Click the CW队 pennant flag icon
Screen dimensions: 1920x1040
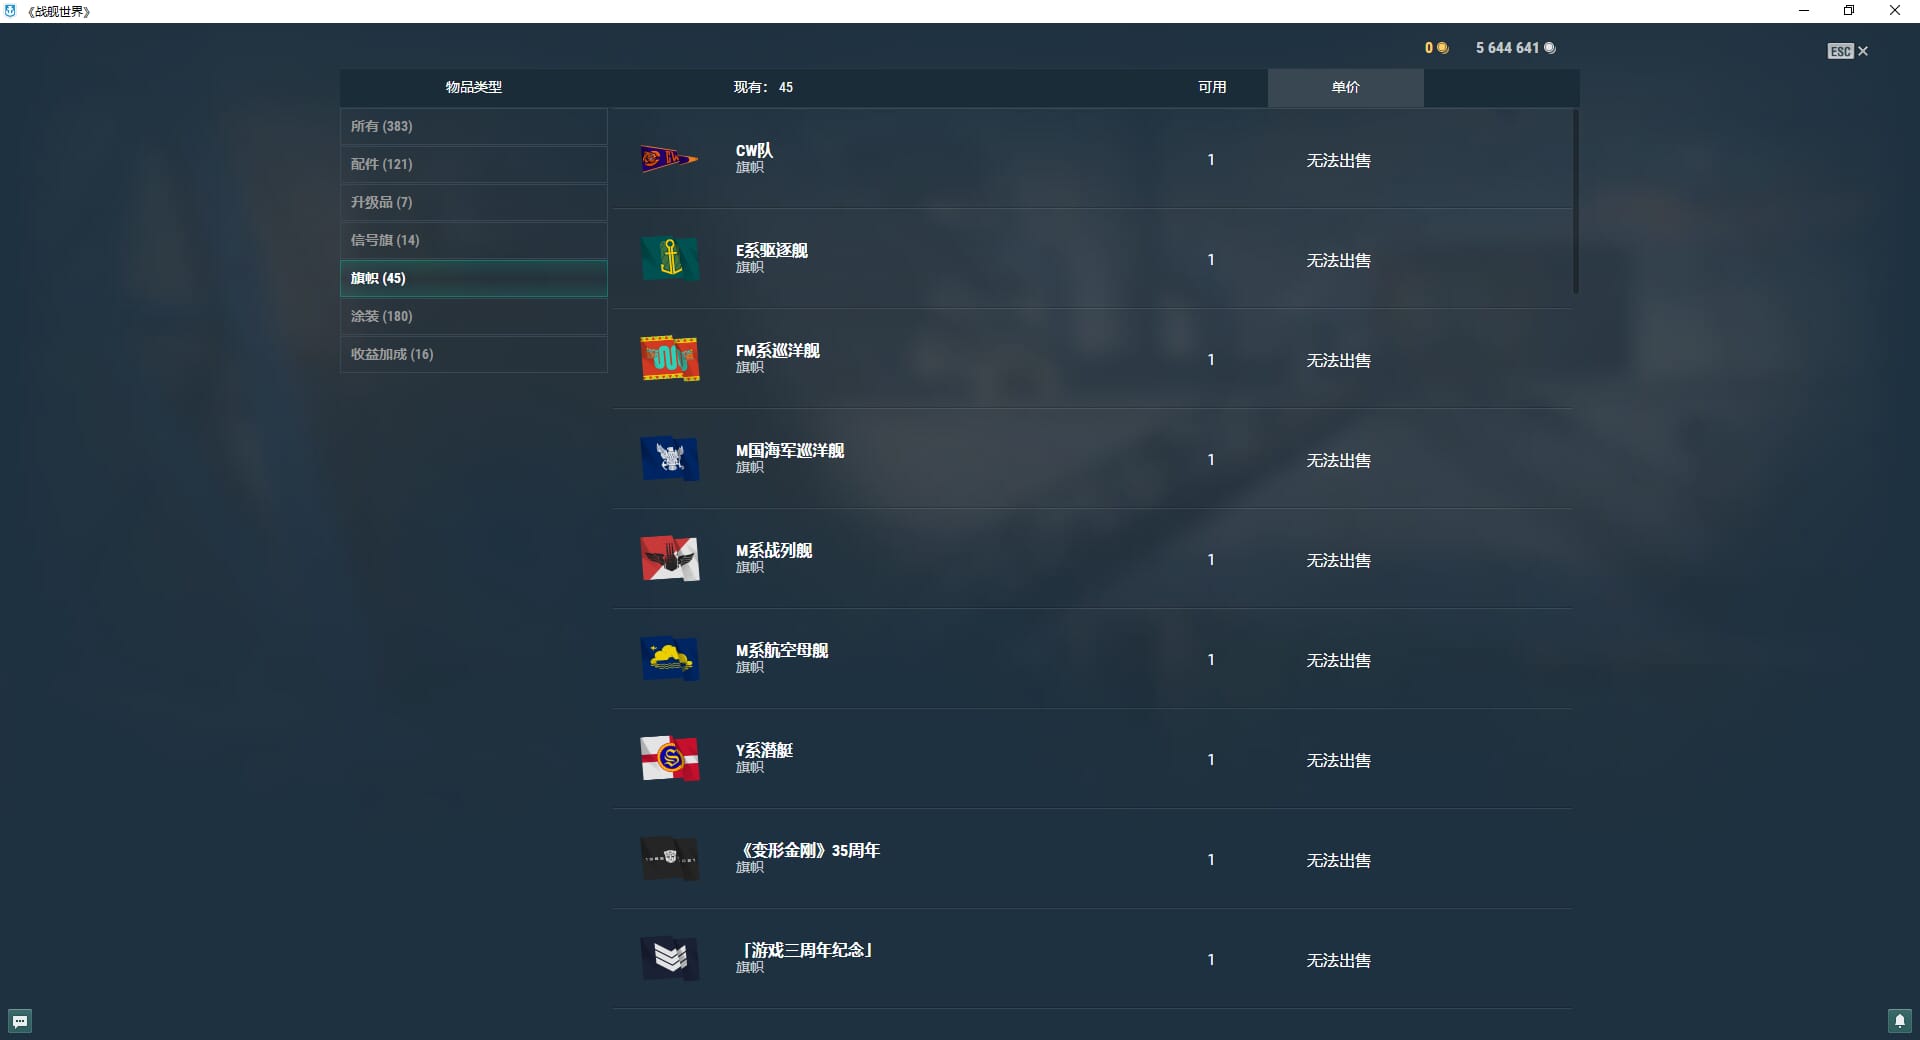(669, 159)
